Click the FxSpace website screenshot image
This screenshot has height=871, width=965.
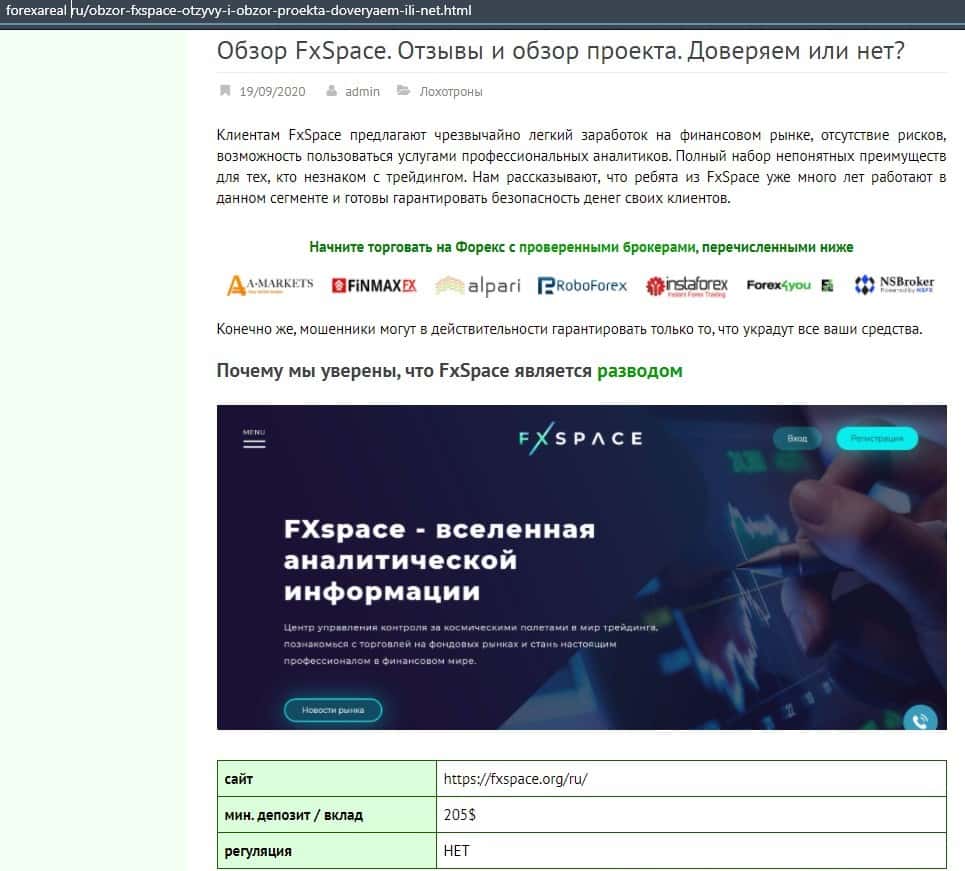click(582, 568)
